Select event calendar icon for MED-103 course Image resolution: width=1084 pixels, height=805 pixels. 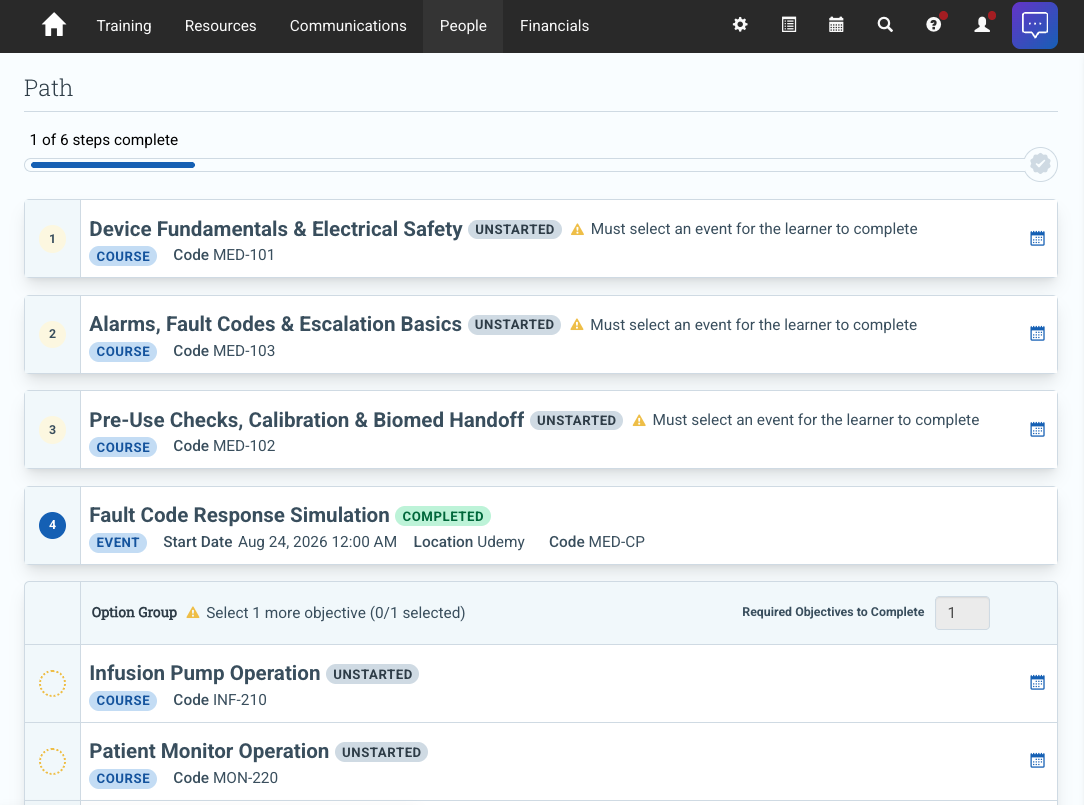[1037, 333]
